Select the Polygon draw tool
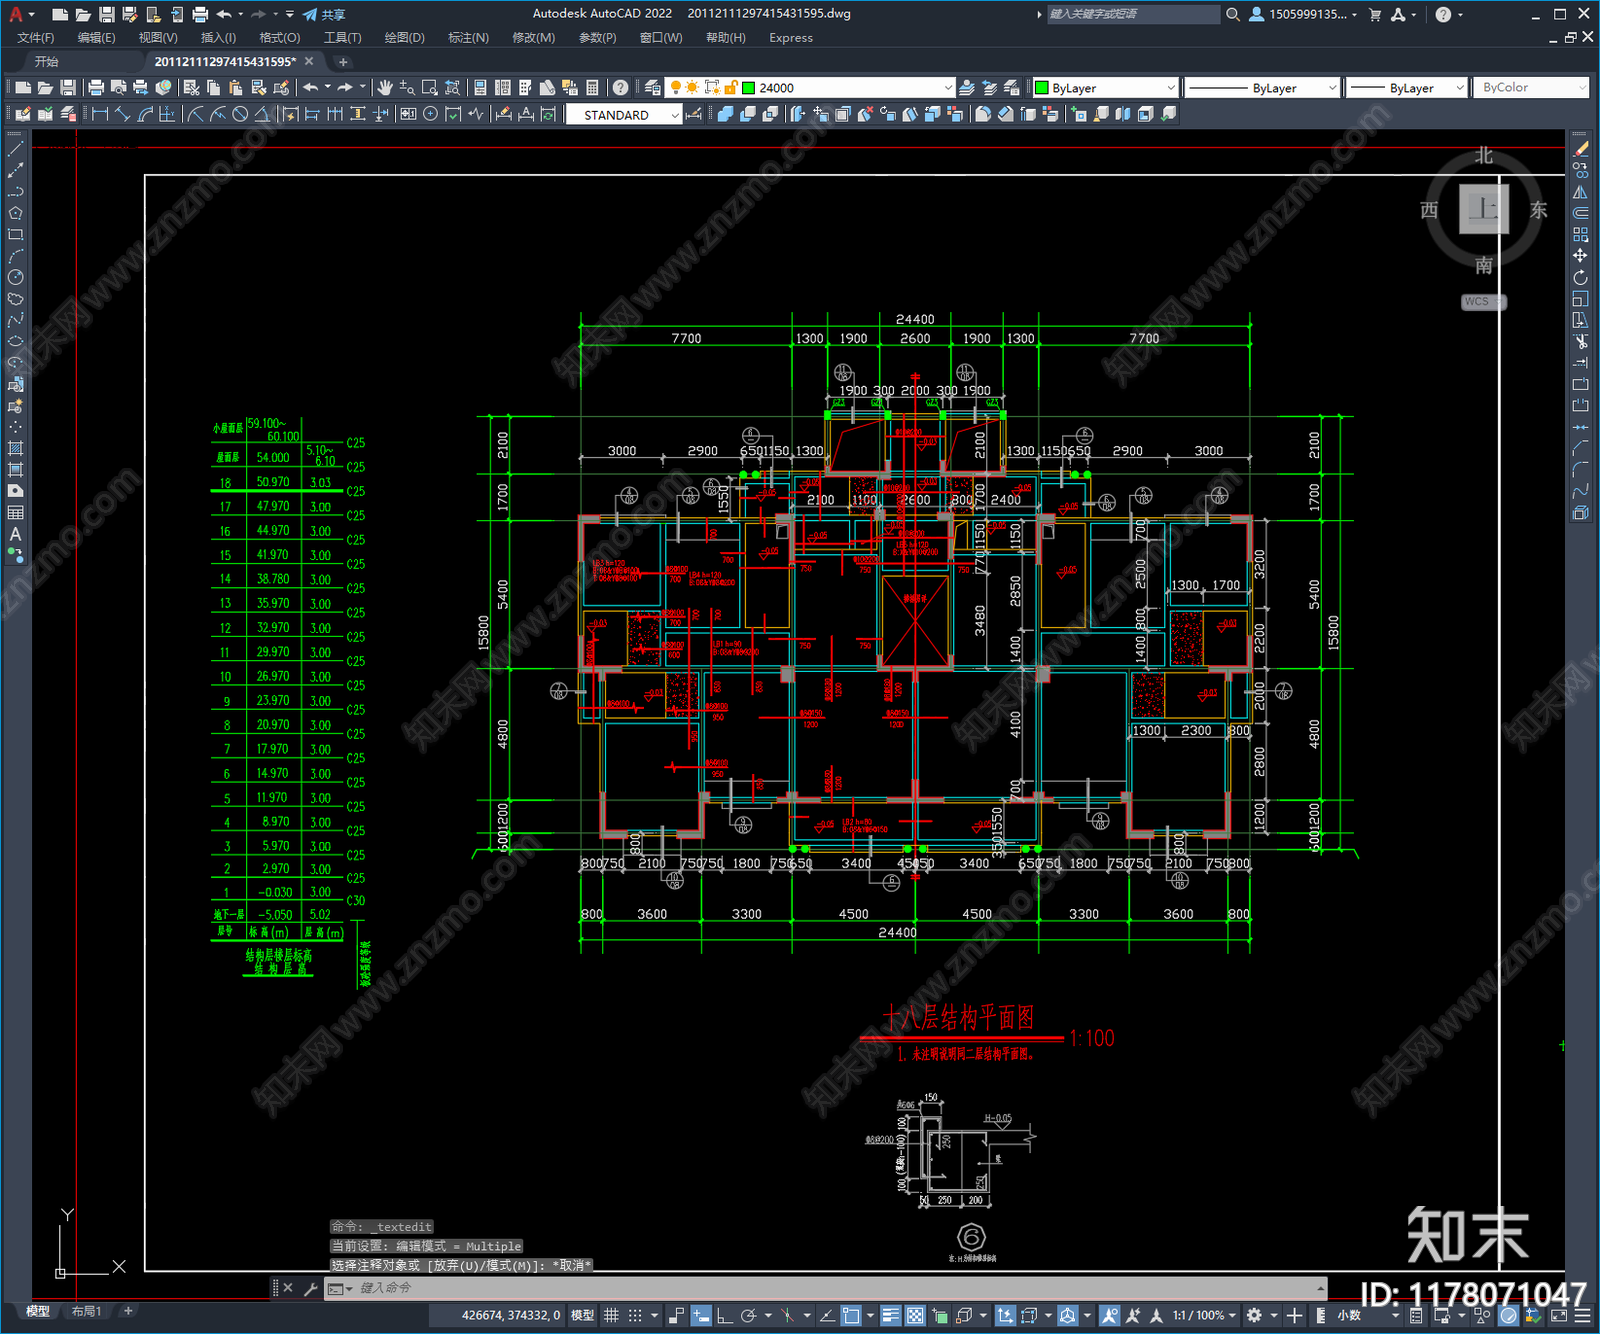Viewport: 1600px width, 1334px height. click(x=15, y=213)
